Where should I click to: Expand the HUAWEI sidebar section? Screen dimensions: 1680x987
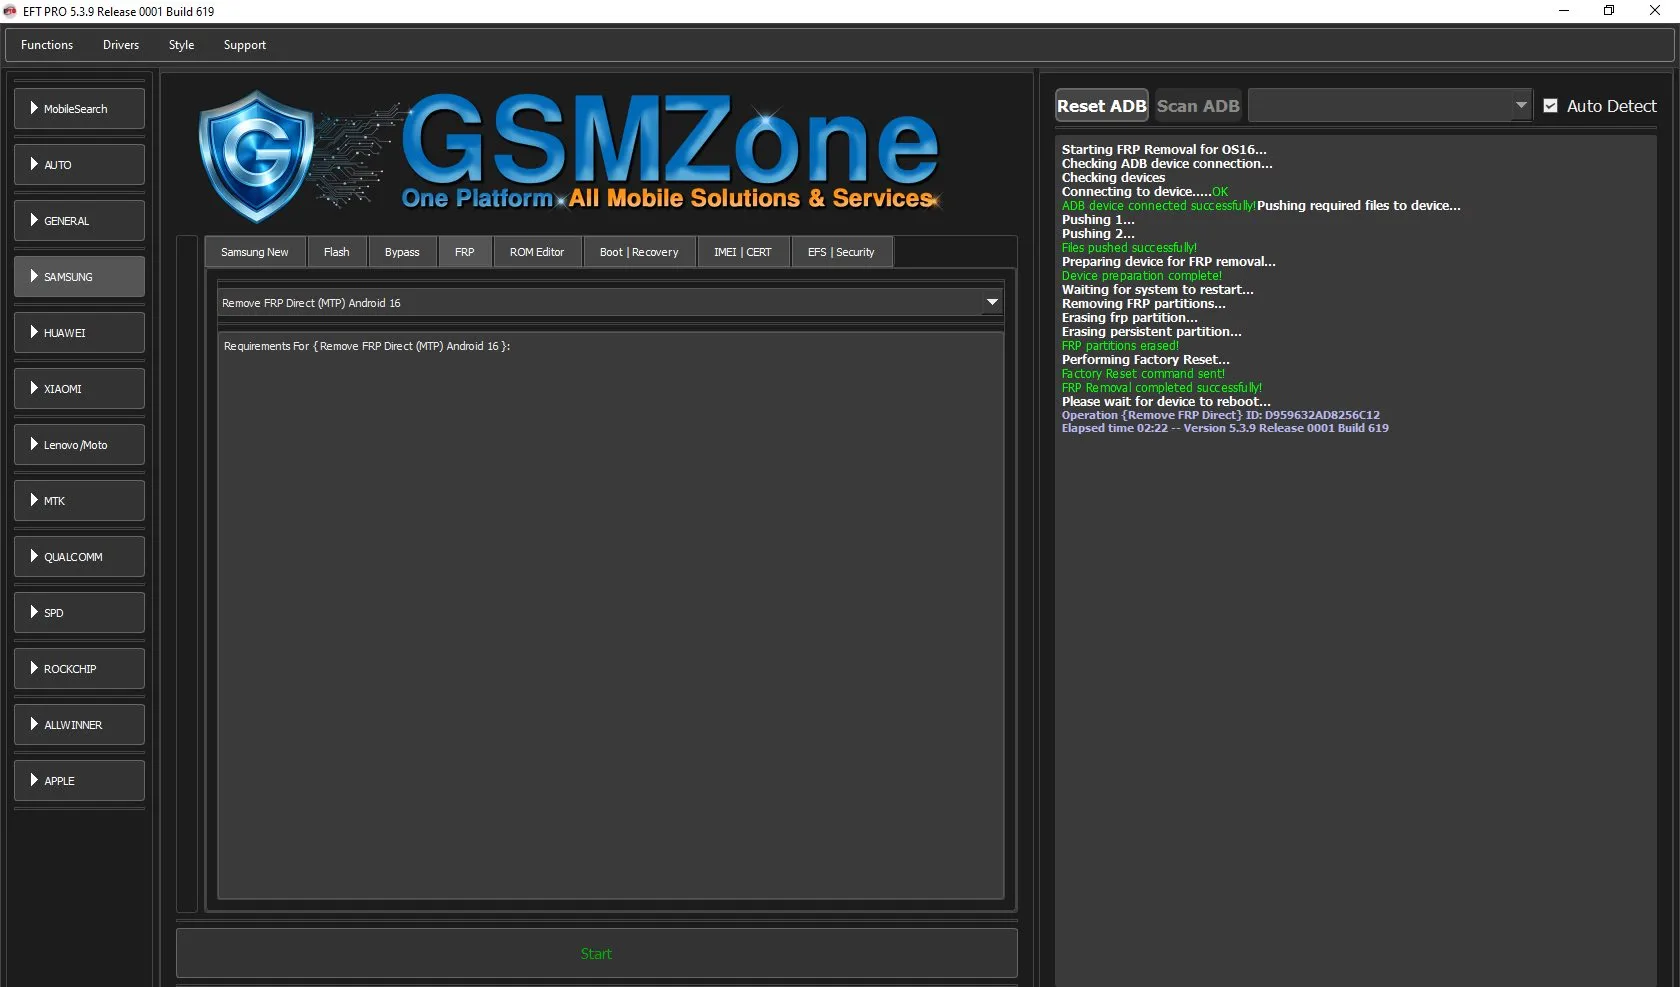coord(79,333)
